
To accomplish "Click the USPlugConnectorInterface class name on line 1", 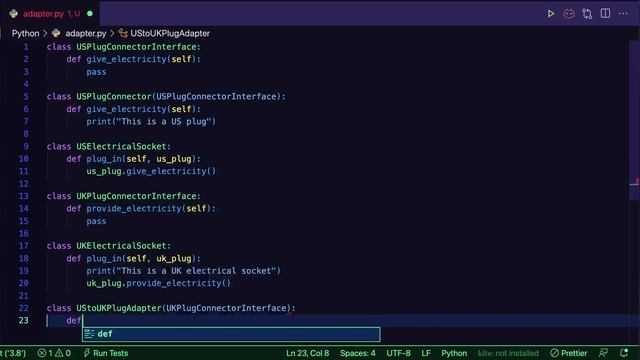I will pos(137,47).
